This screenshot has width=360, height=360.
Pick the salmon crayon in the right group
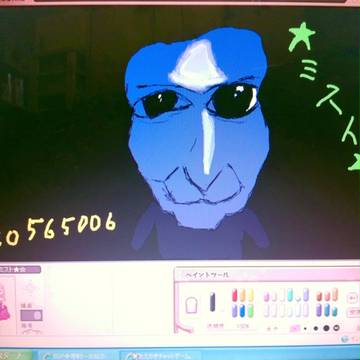point(327,296)
